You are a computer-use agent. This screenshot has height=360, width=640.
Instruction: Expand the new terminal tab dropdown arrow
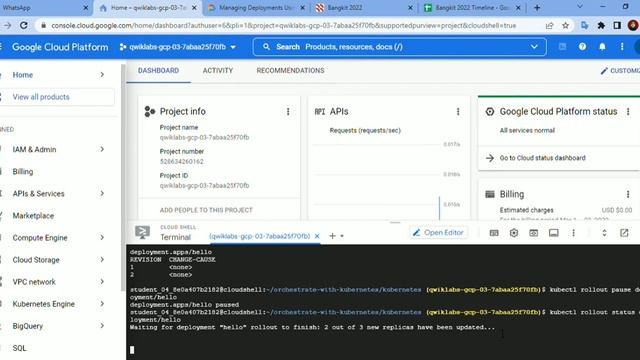[x=342, y=236]
